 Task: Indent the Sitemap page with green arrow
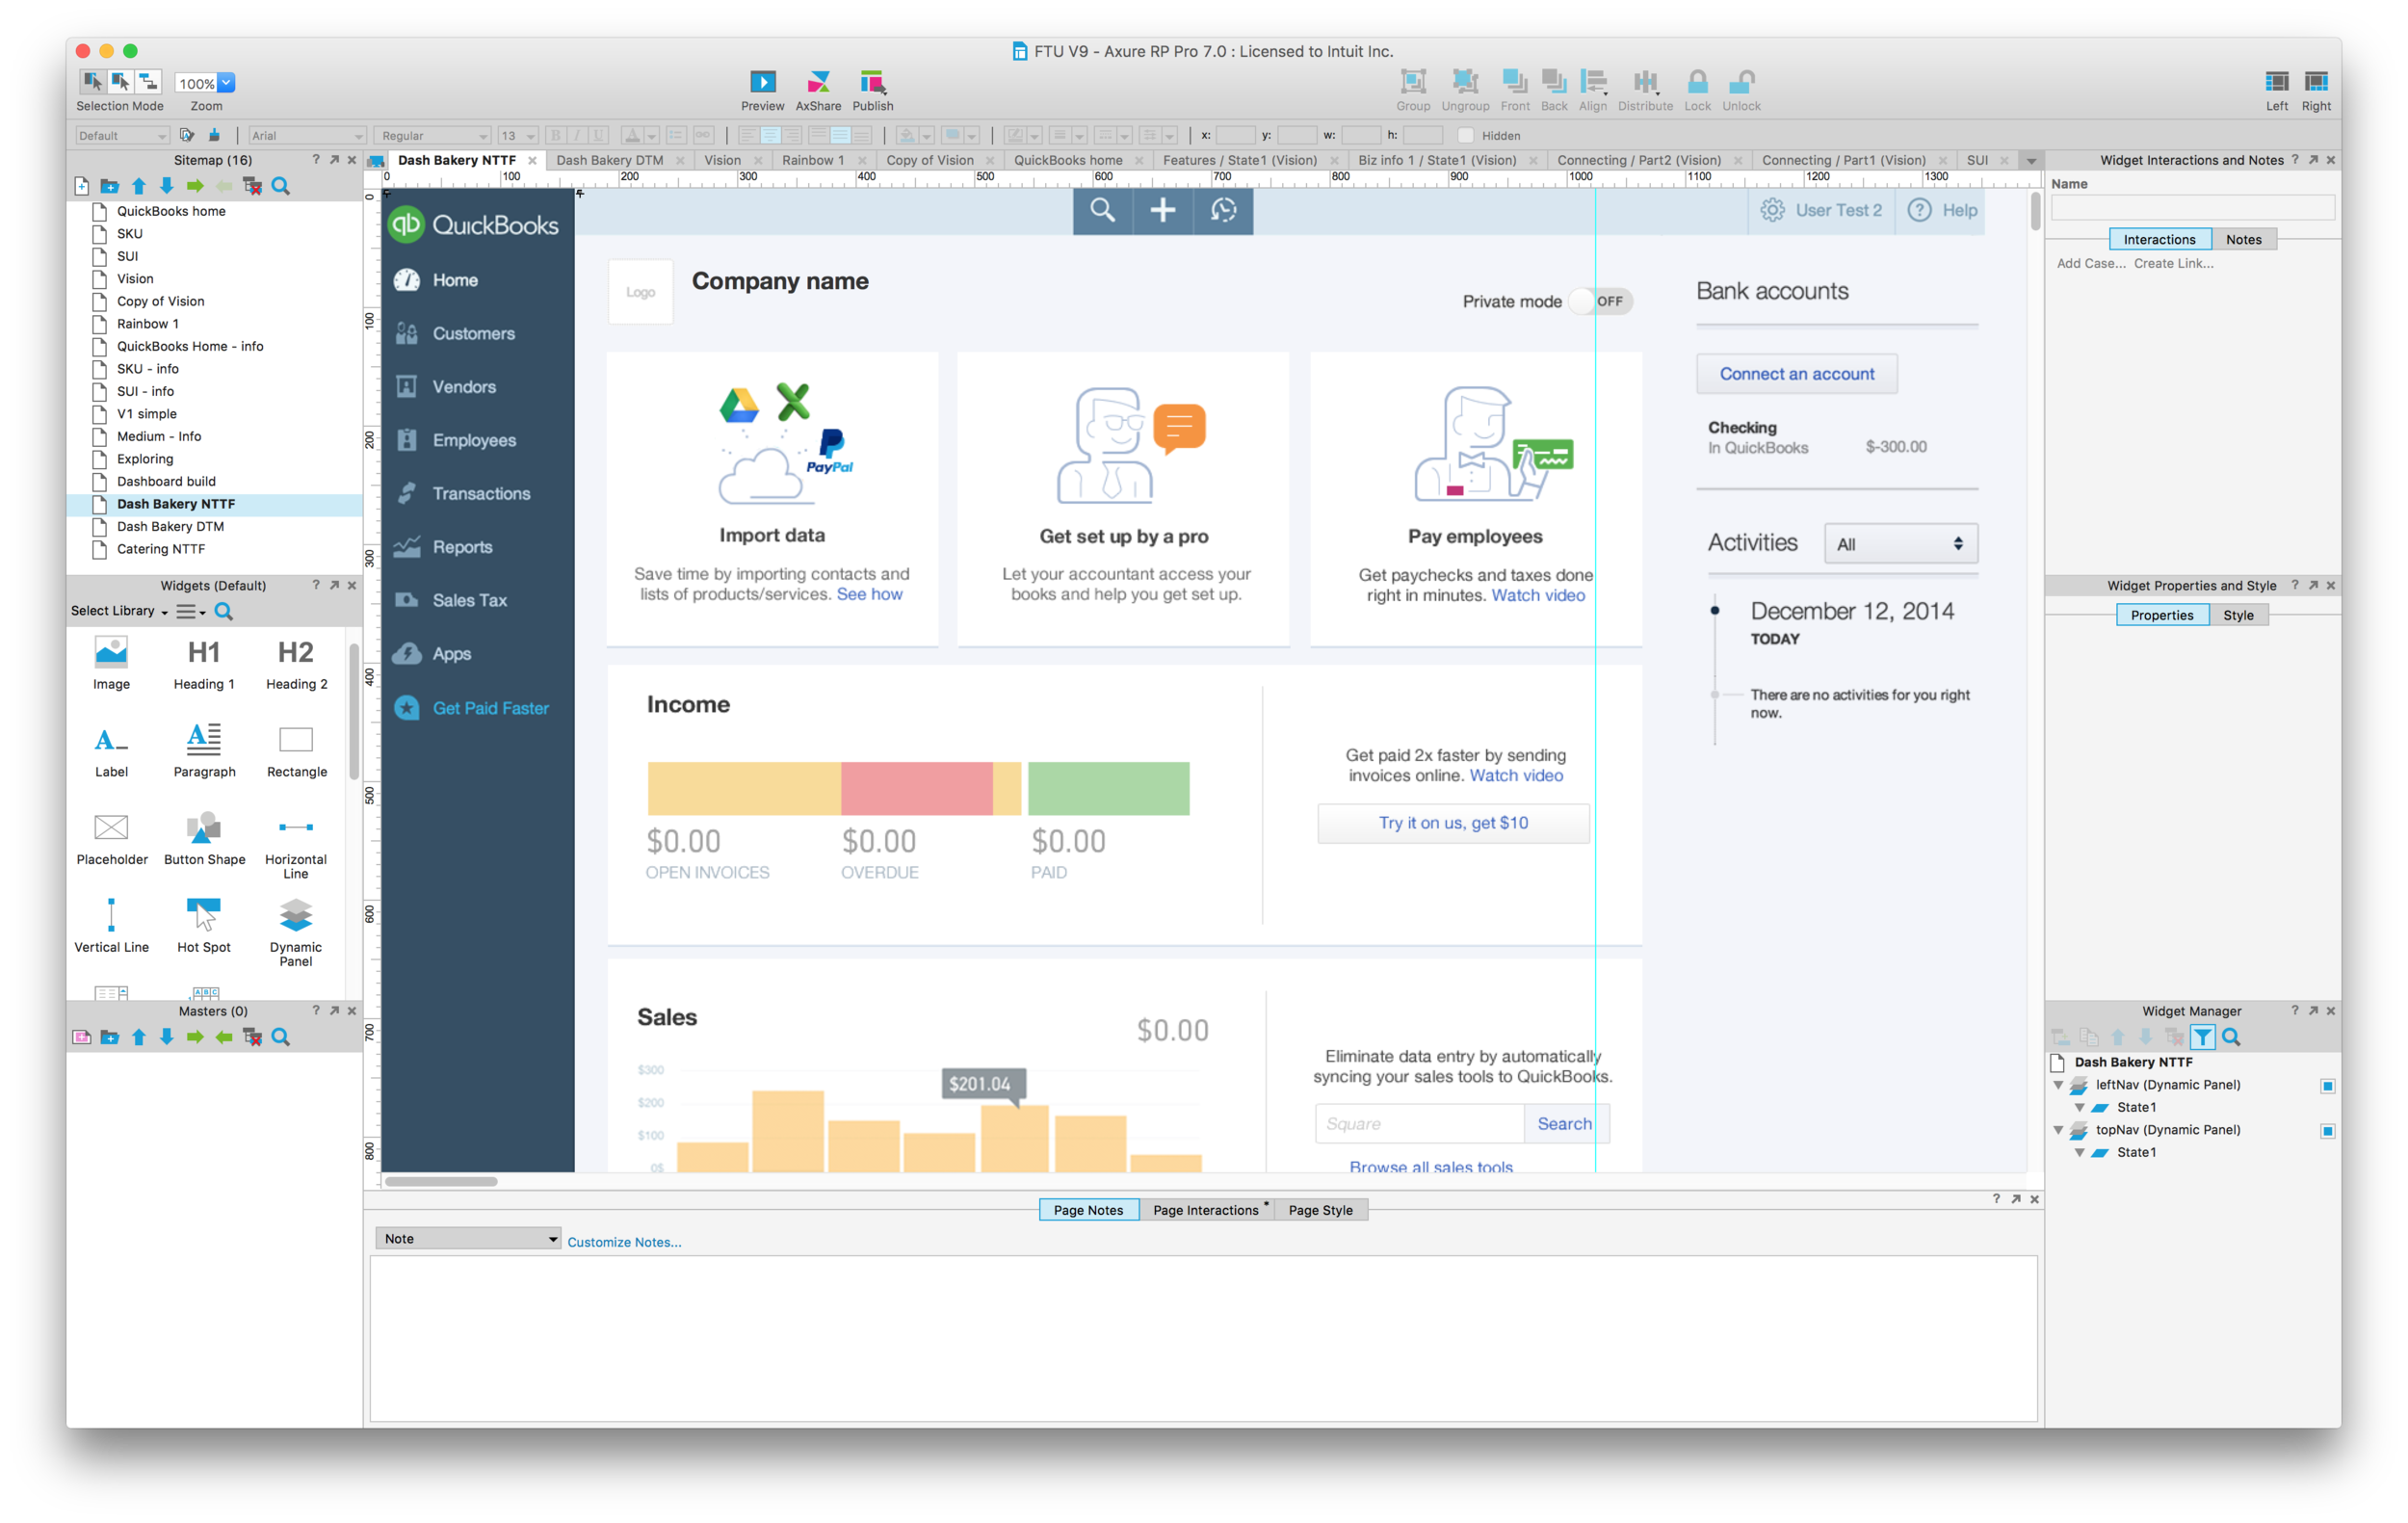195,186
